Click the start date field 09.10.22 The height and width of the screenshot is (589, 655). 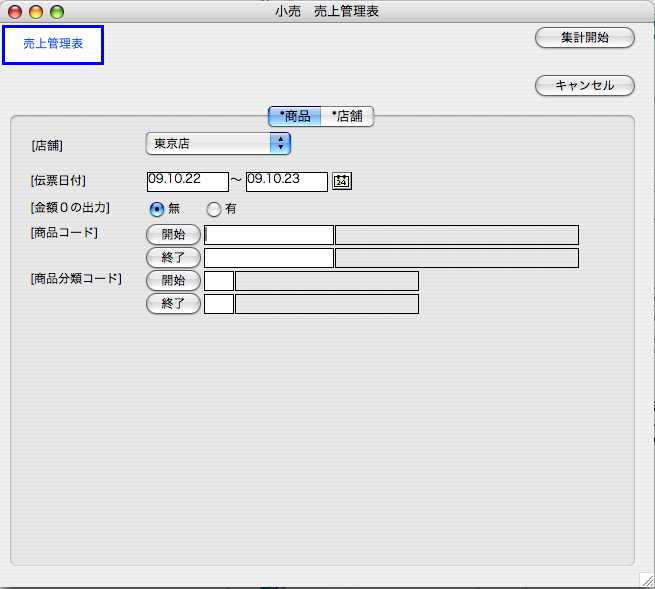(188, 182)
